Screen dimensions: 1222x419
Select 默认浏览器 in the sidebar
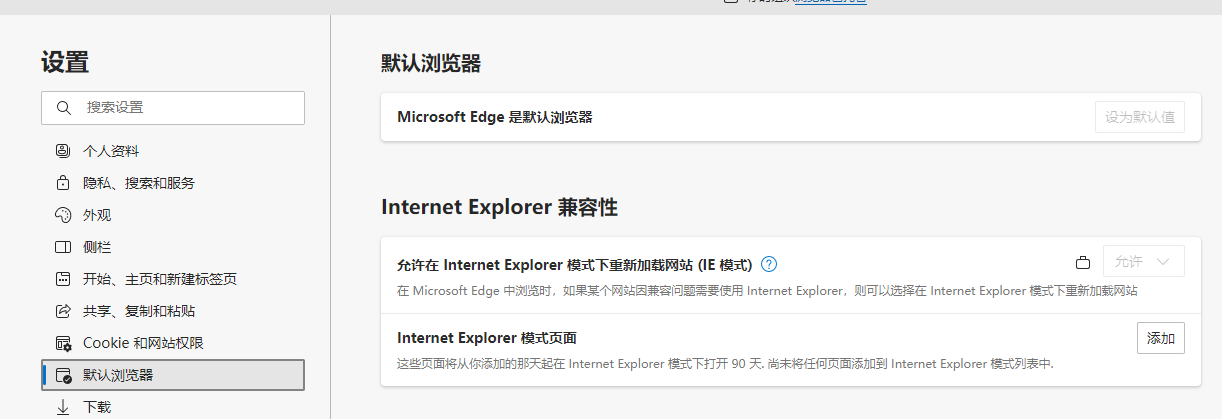[173, 375]
